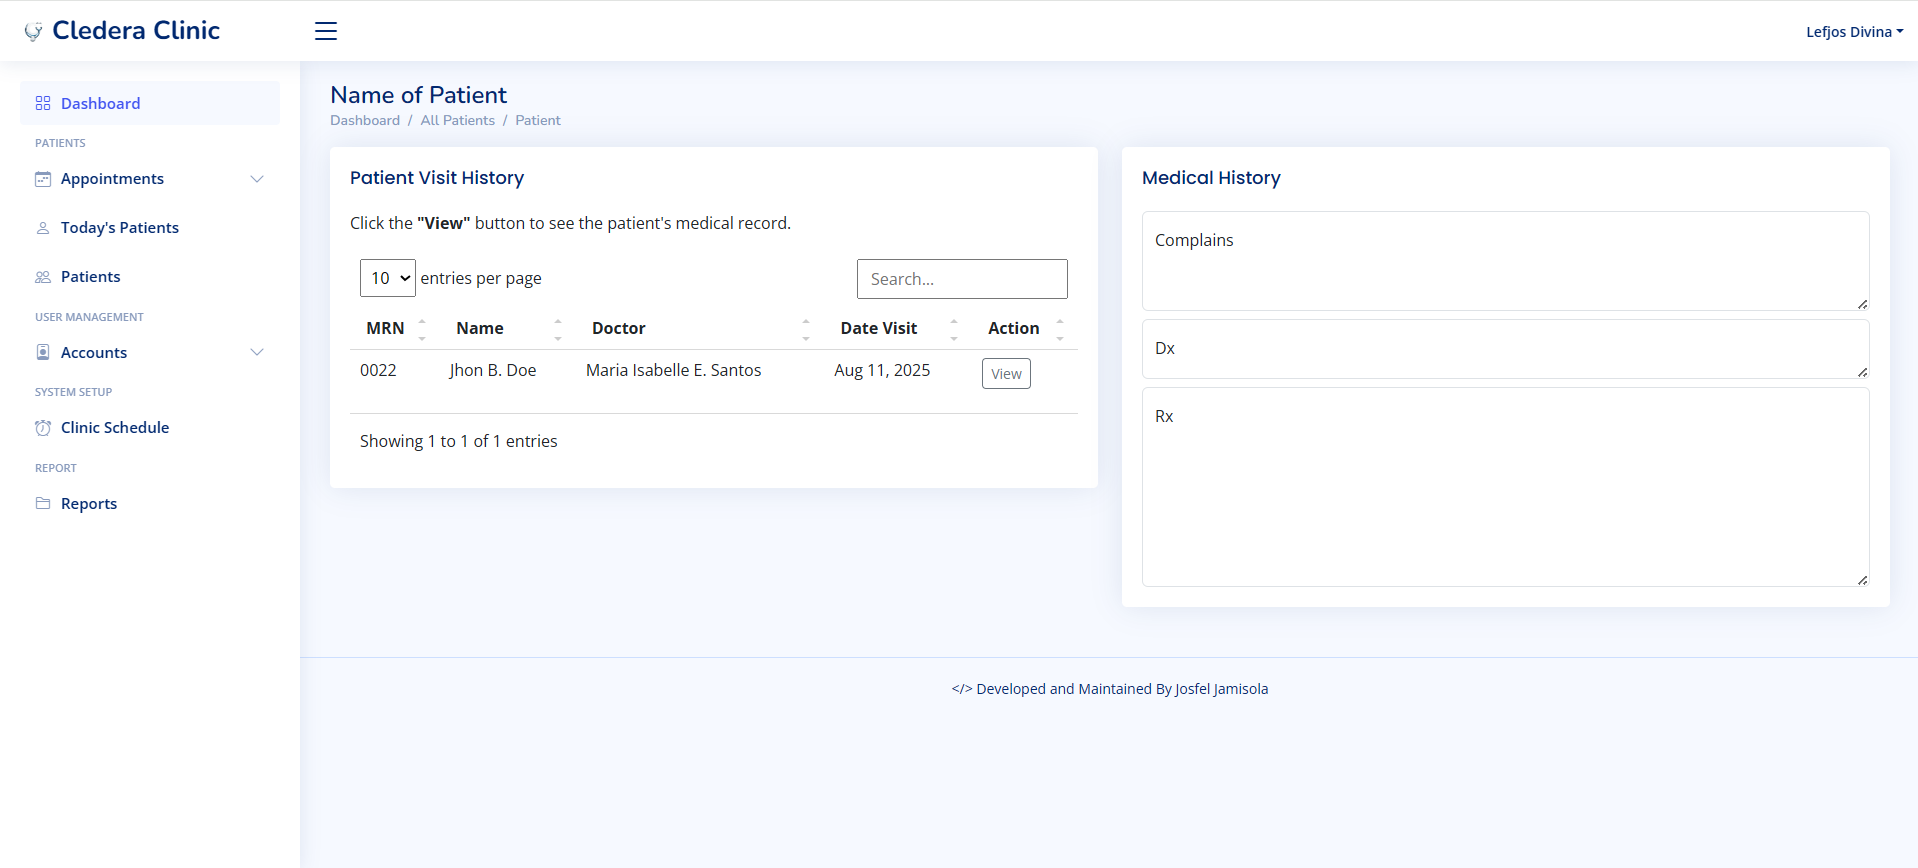Focus the visit history Search field

point(962,279)
